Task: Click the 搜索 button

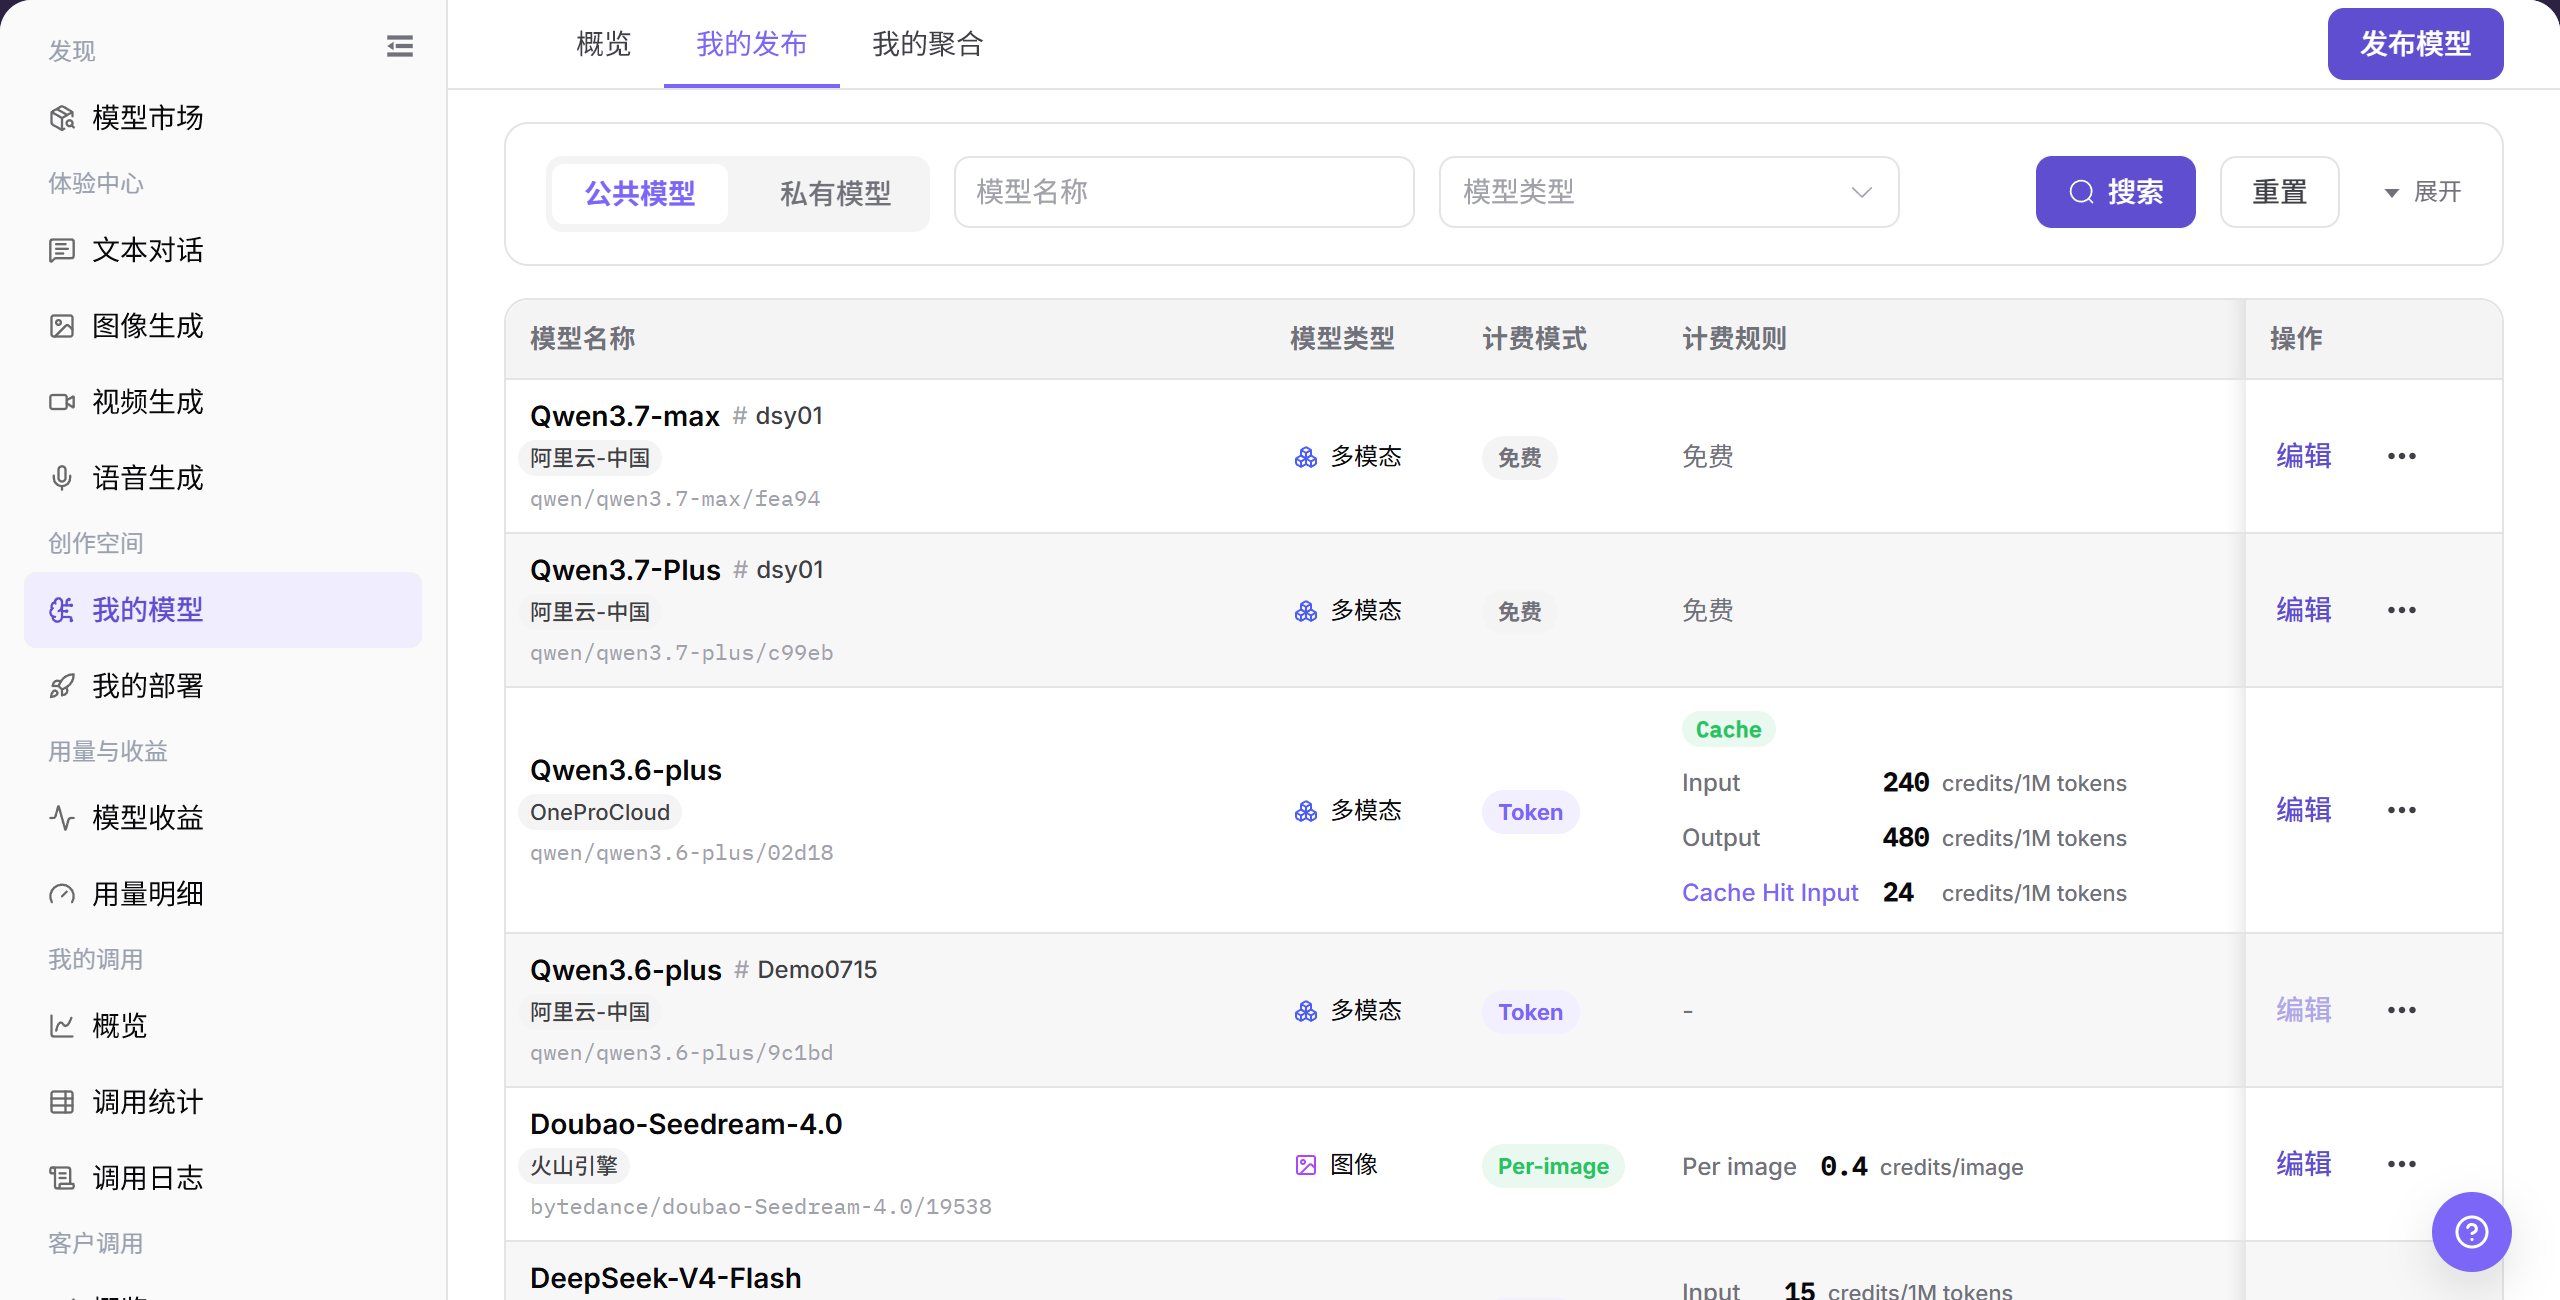Action: pos(2116,192)
